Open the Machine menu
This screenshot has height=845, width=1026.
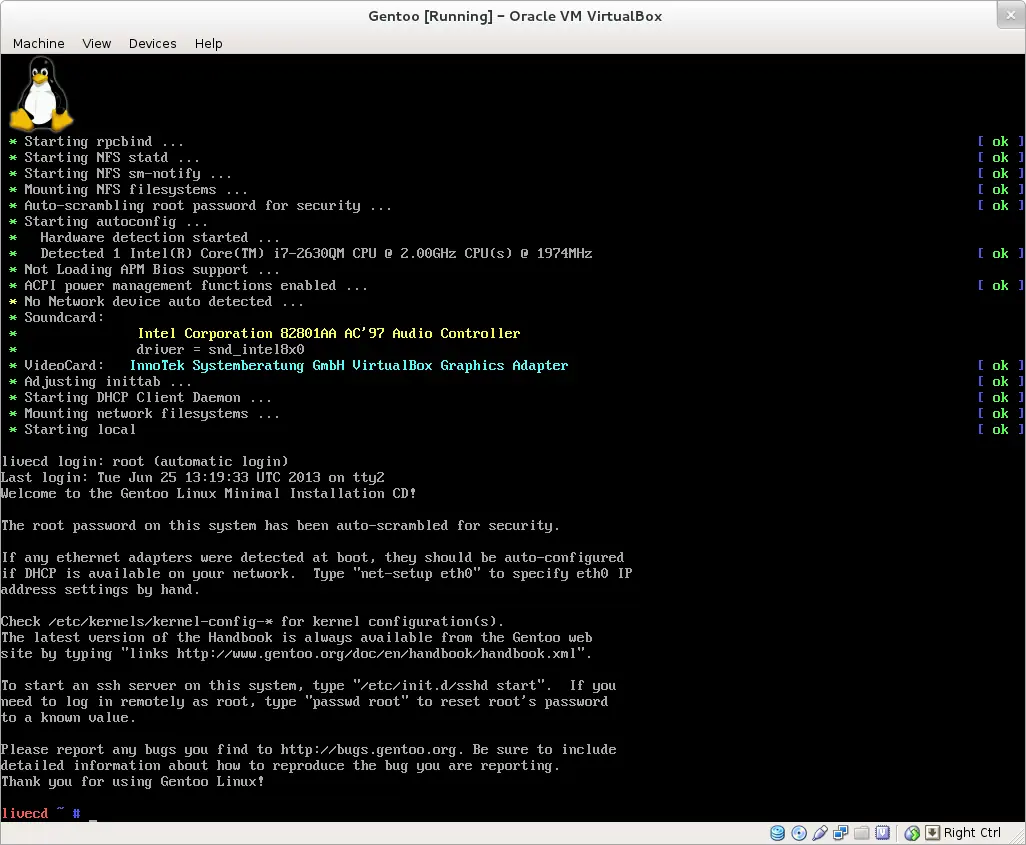coord(39,43)
